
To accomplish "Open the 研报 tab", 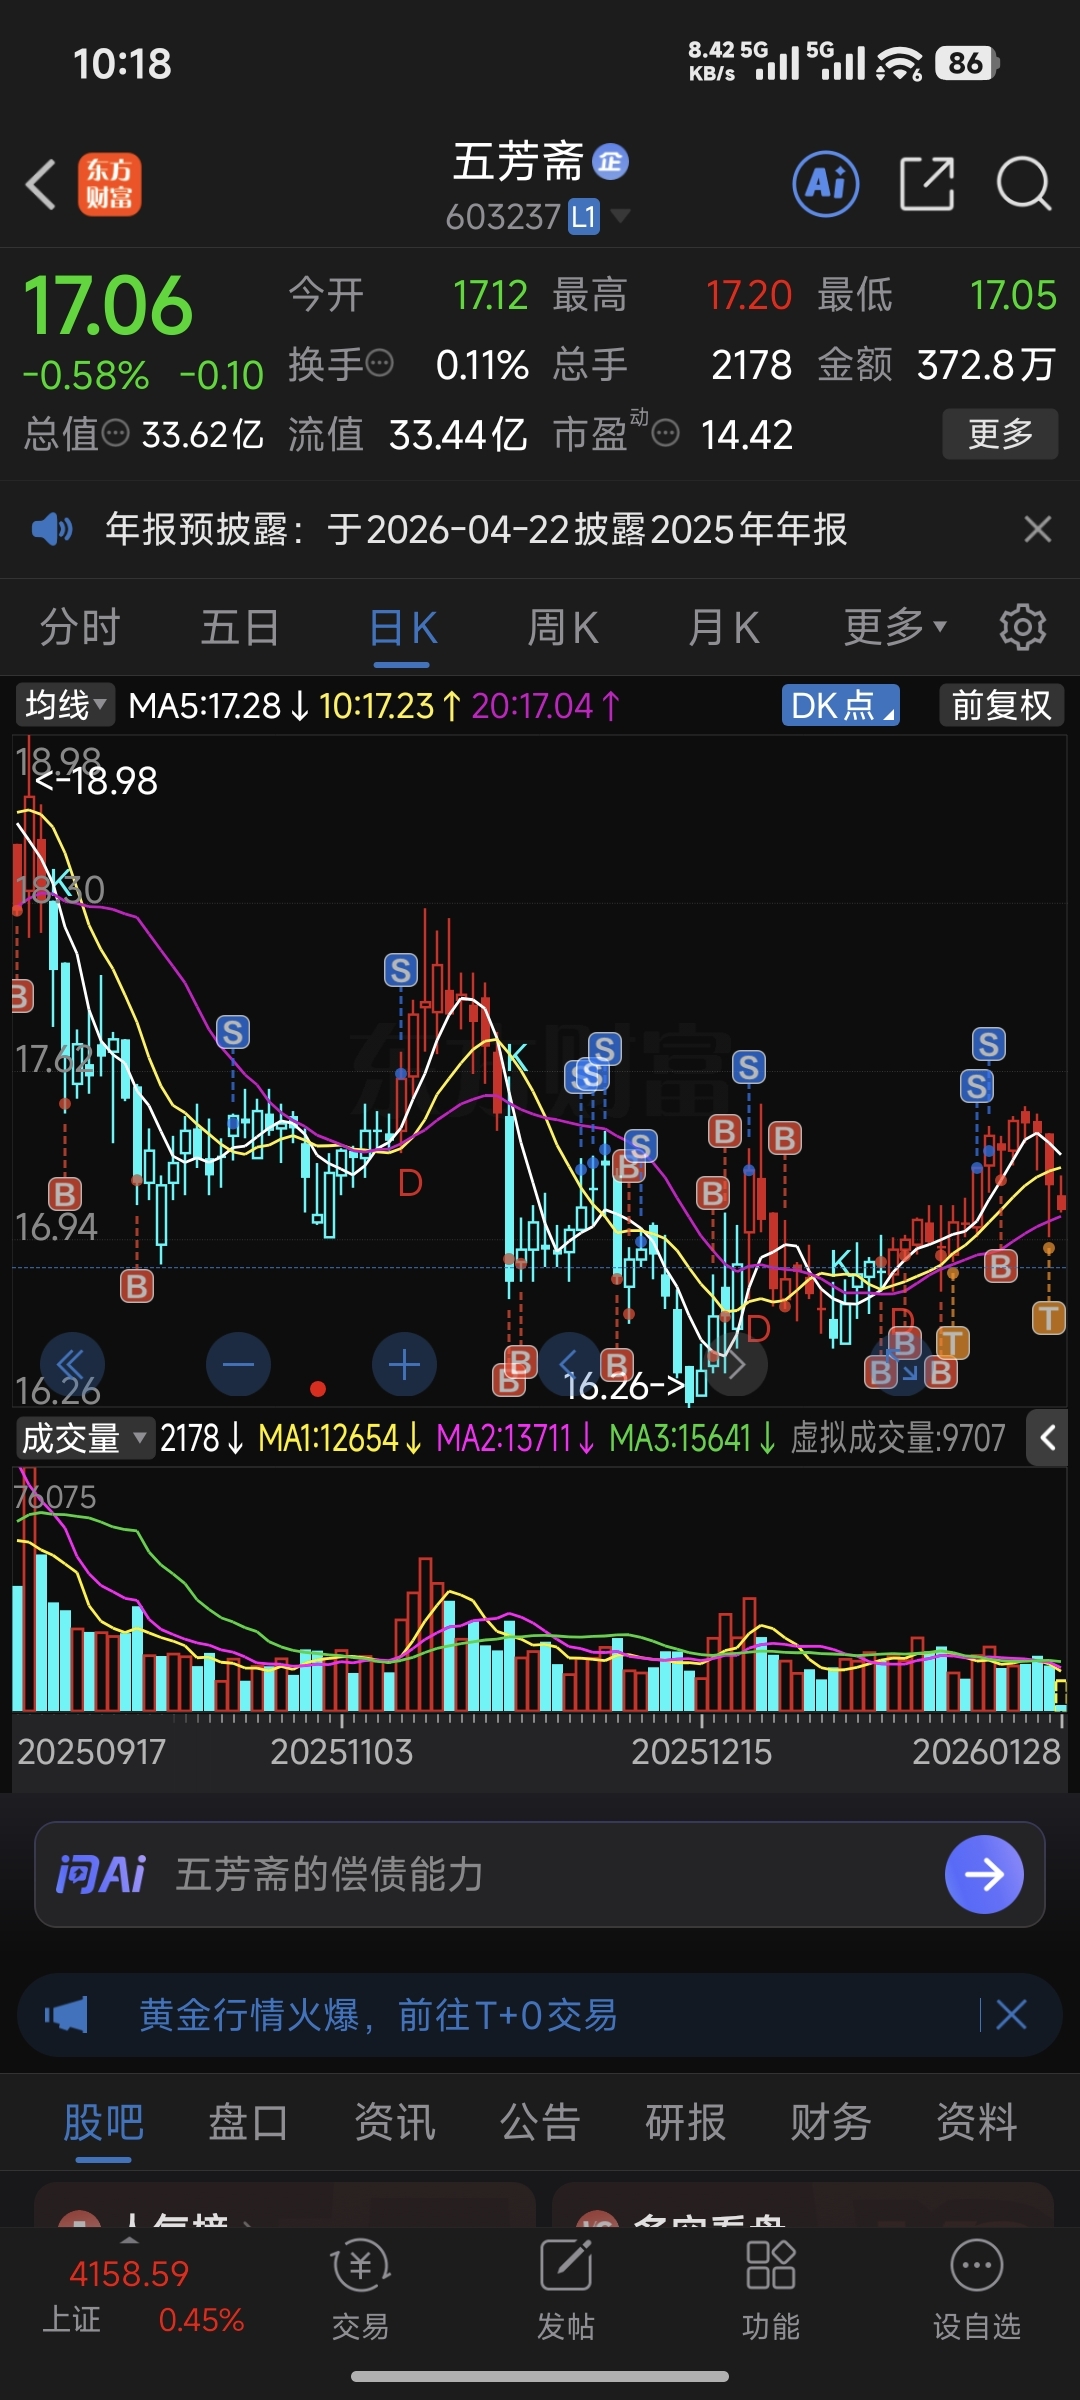I will 685,2122.
